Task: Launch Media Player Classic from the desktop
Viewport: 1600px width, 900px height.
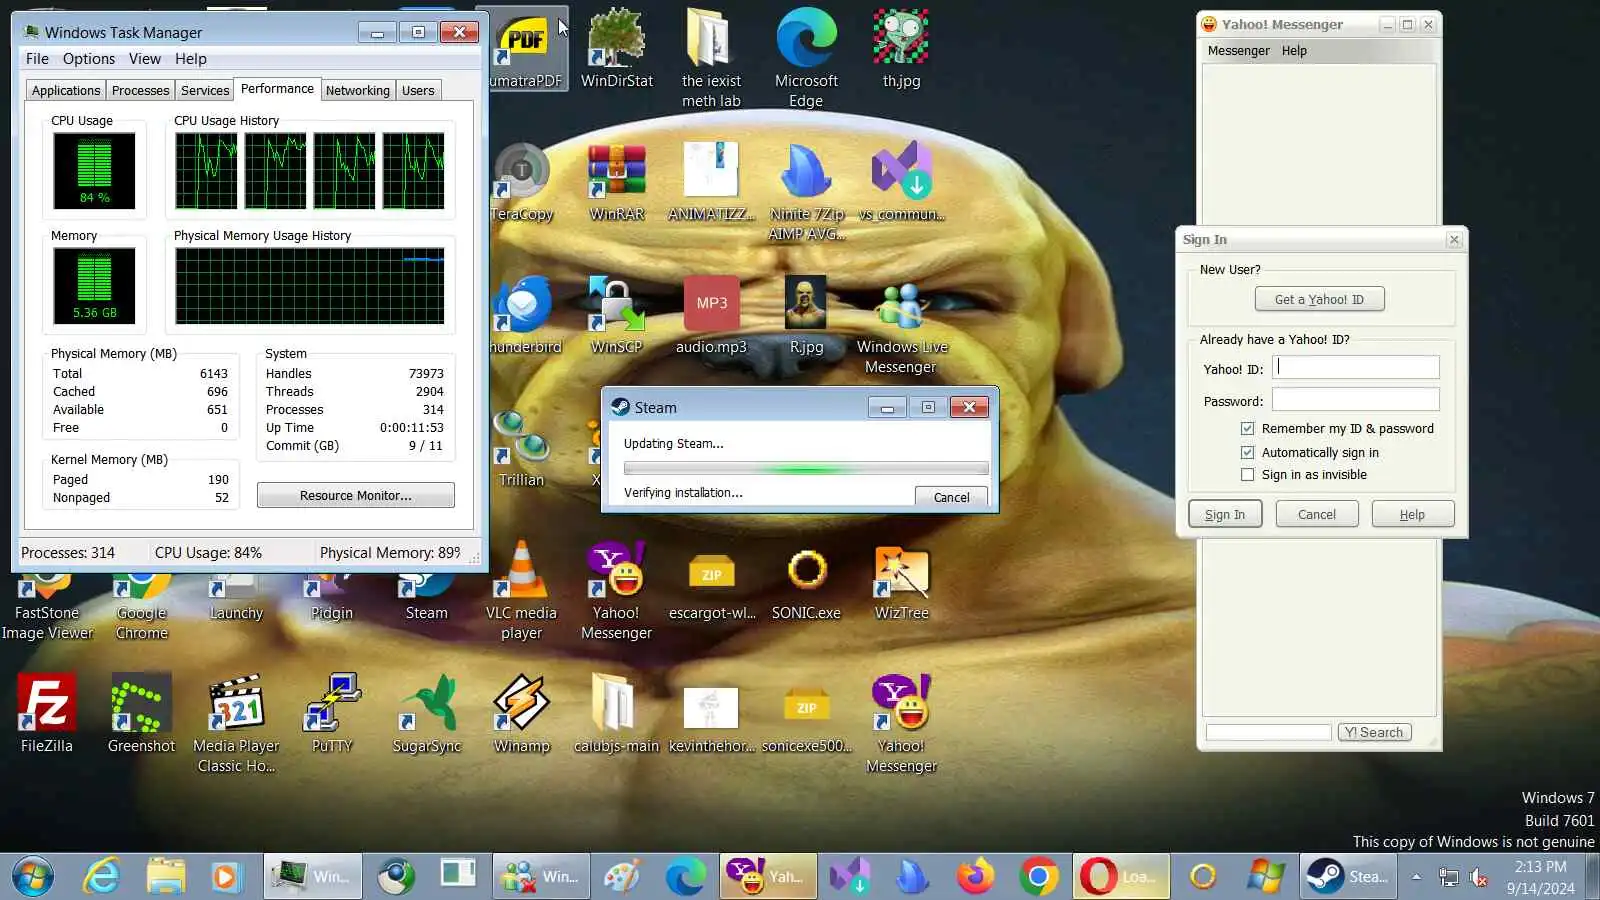Action: tap(236, 723)
